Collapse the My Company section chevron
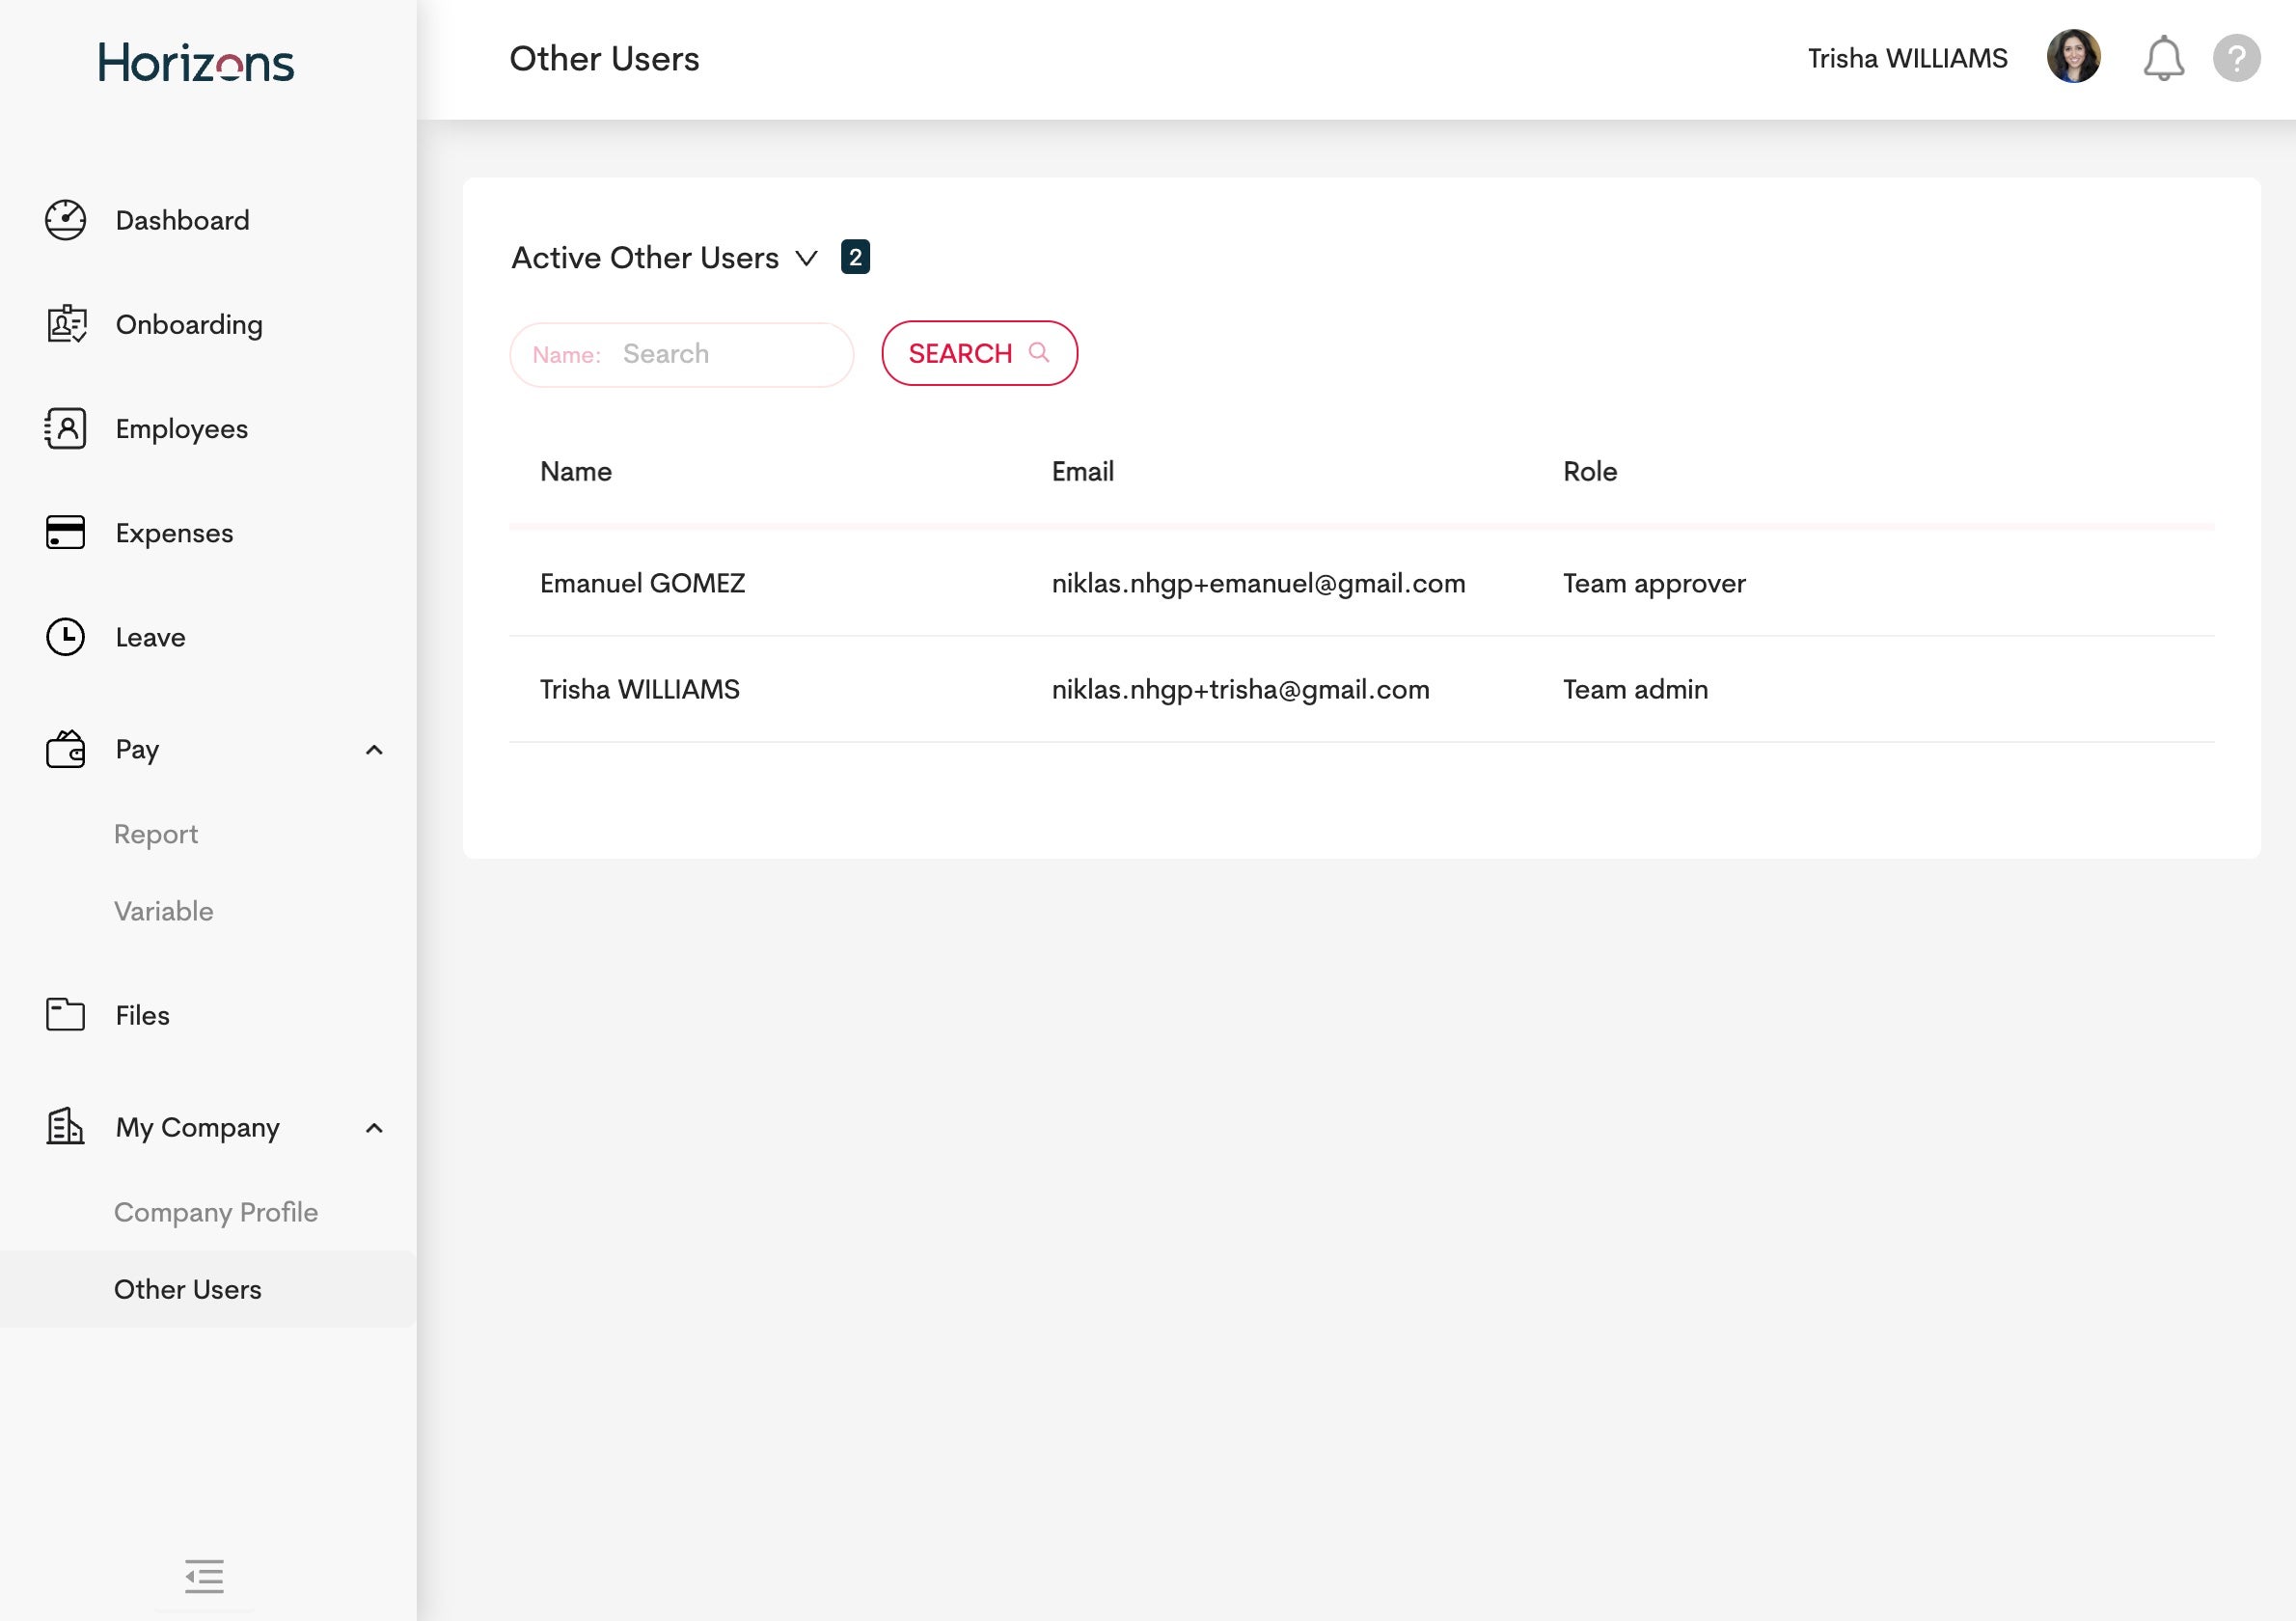This screenshot has height=1621, width=2296. [374, 1128]
